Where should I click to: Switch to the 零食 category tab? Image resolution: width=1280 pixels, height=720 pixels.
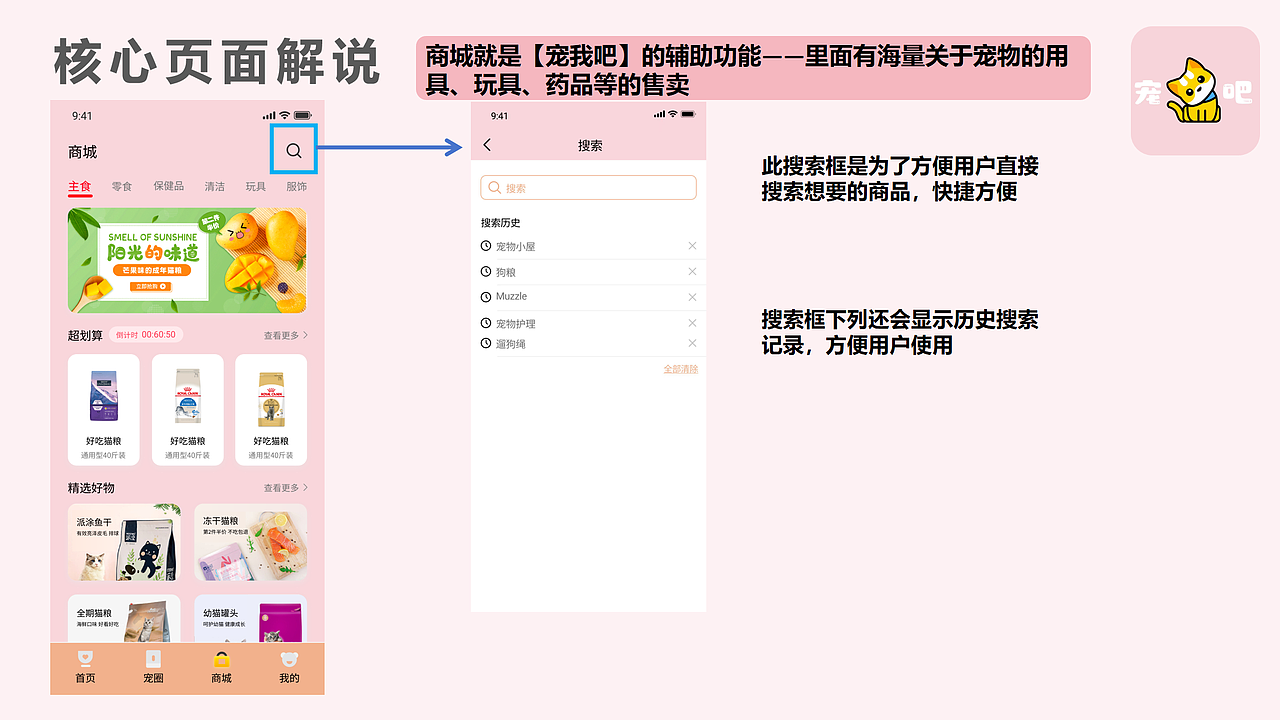(122, 186)
